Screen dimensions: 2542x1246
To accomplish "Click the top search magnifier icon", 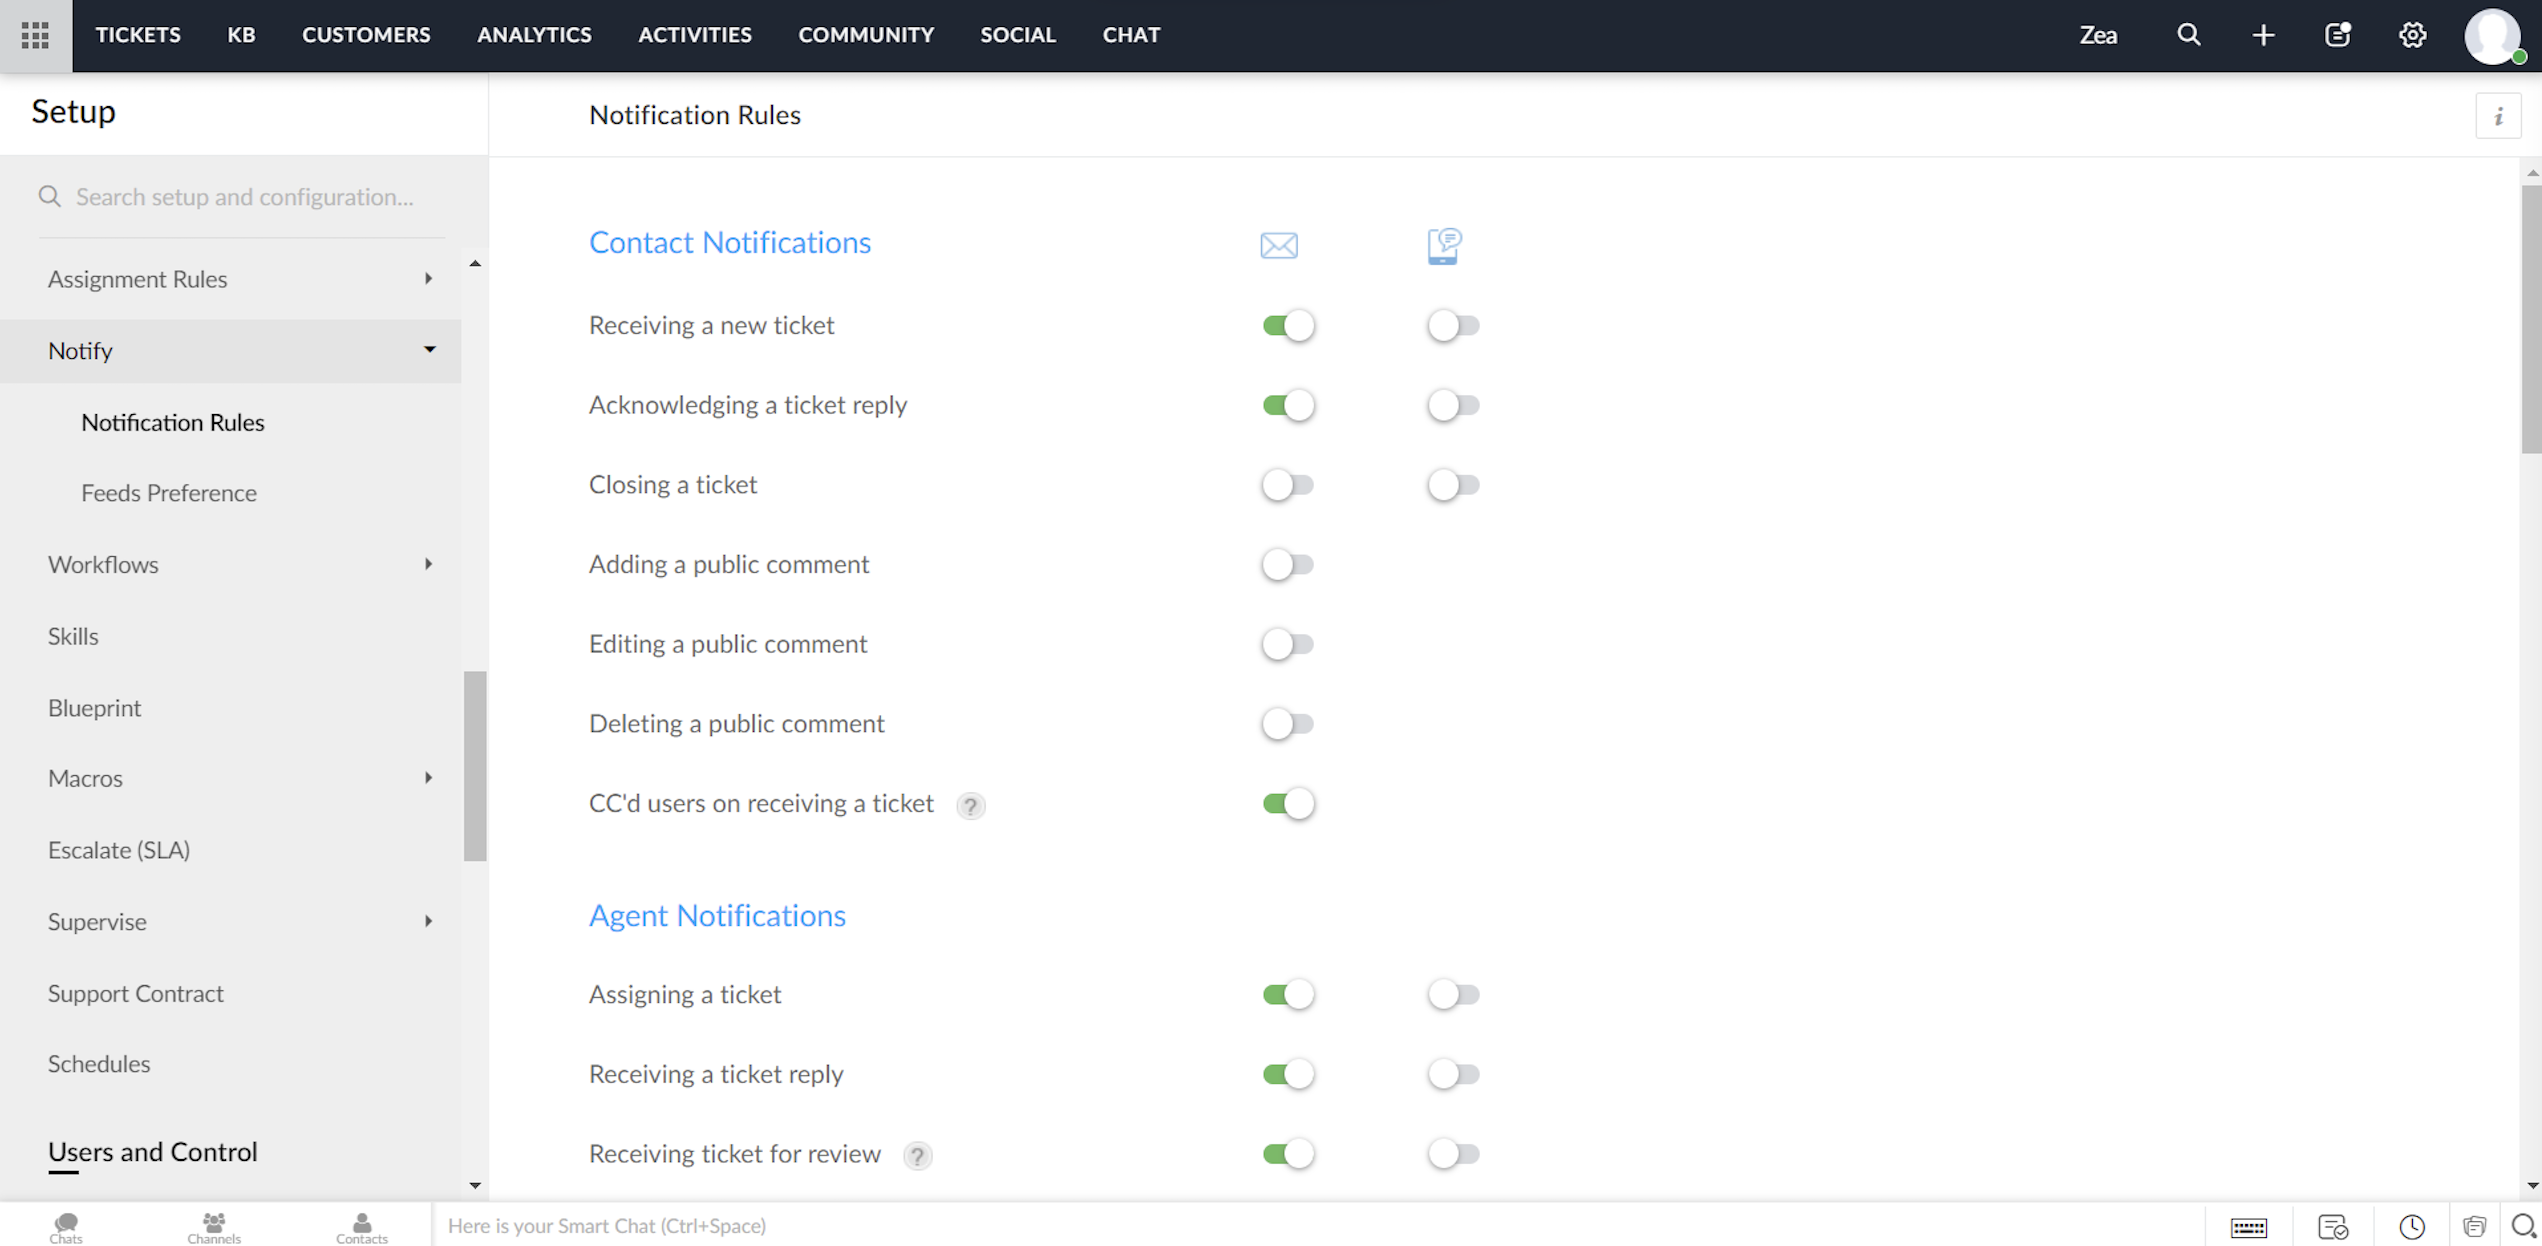I will [2188, 35].
